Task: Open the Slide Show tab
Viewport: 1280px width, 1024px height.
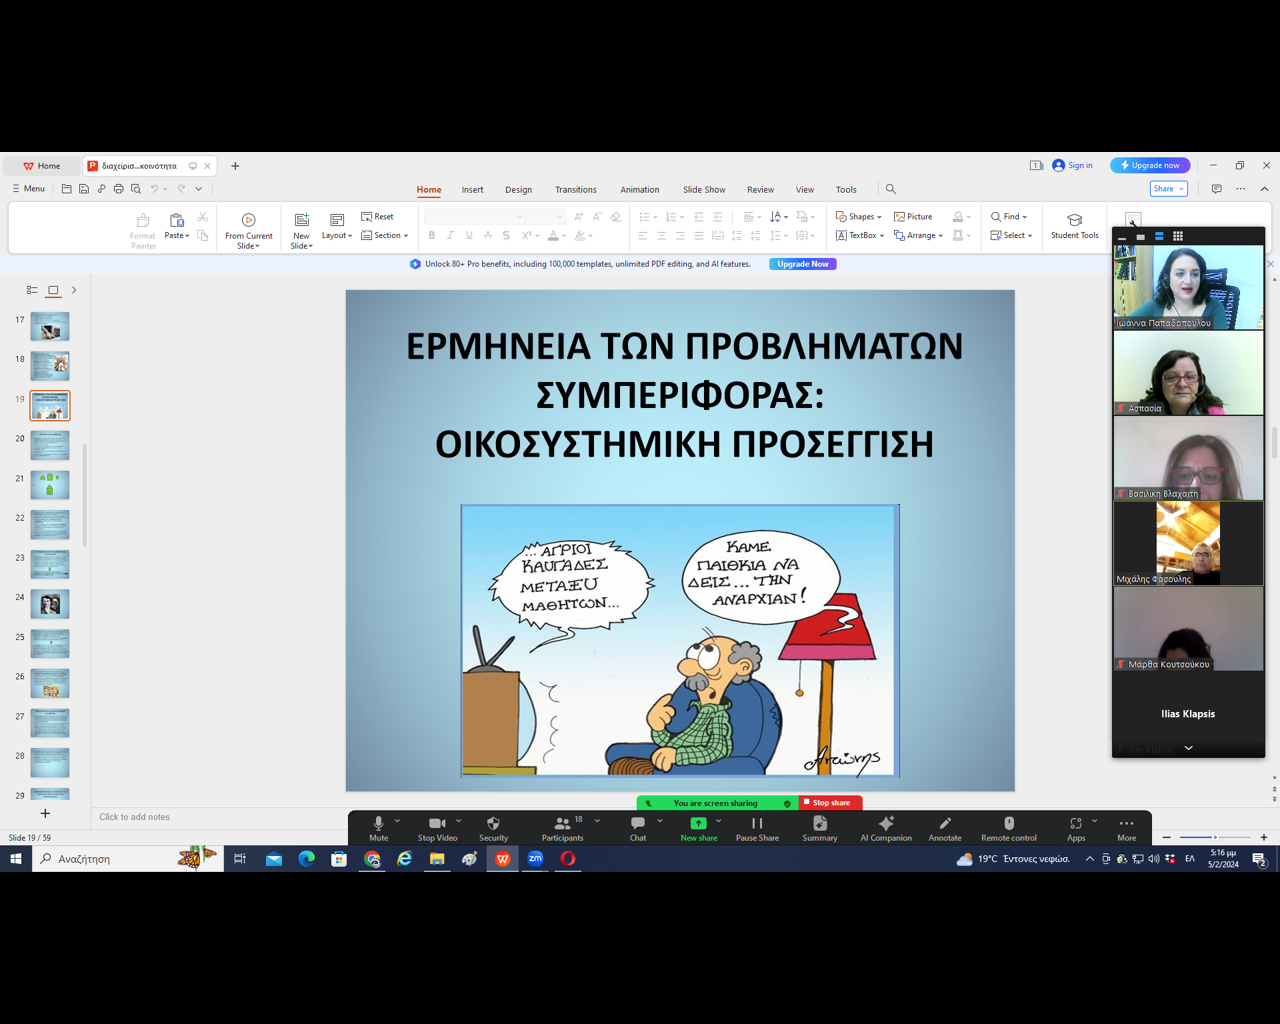Action: [x=704, y=190]
